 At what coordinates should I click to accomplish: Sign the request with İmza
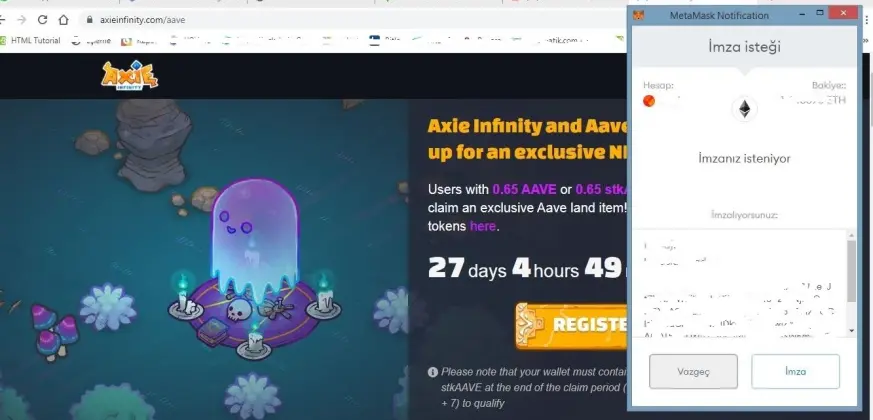coord(795,372)
